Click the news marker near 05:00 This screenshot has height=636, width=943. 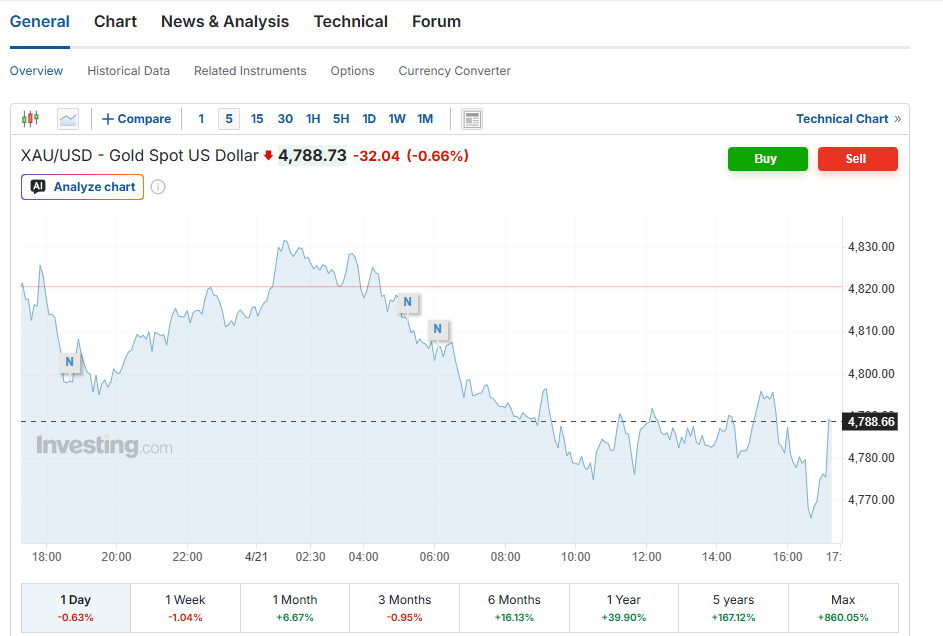coord(407,301)
